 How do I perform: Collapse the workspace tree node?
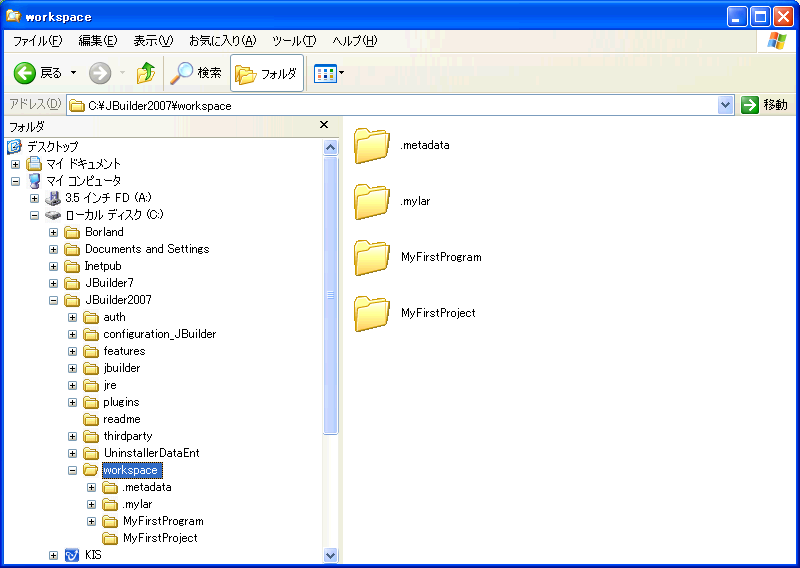(73, 470)
